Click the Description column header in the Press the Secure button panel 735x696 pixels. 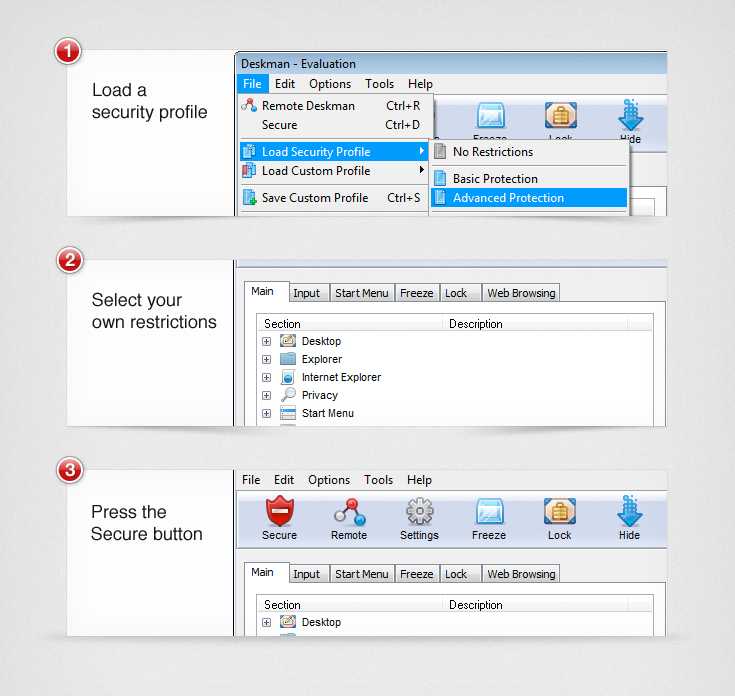[x=535, y=605]
